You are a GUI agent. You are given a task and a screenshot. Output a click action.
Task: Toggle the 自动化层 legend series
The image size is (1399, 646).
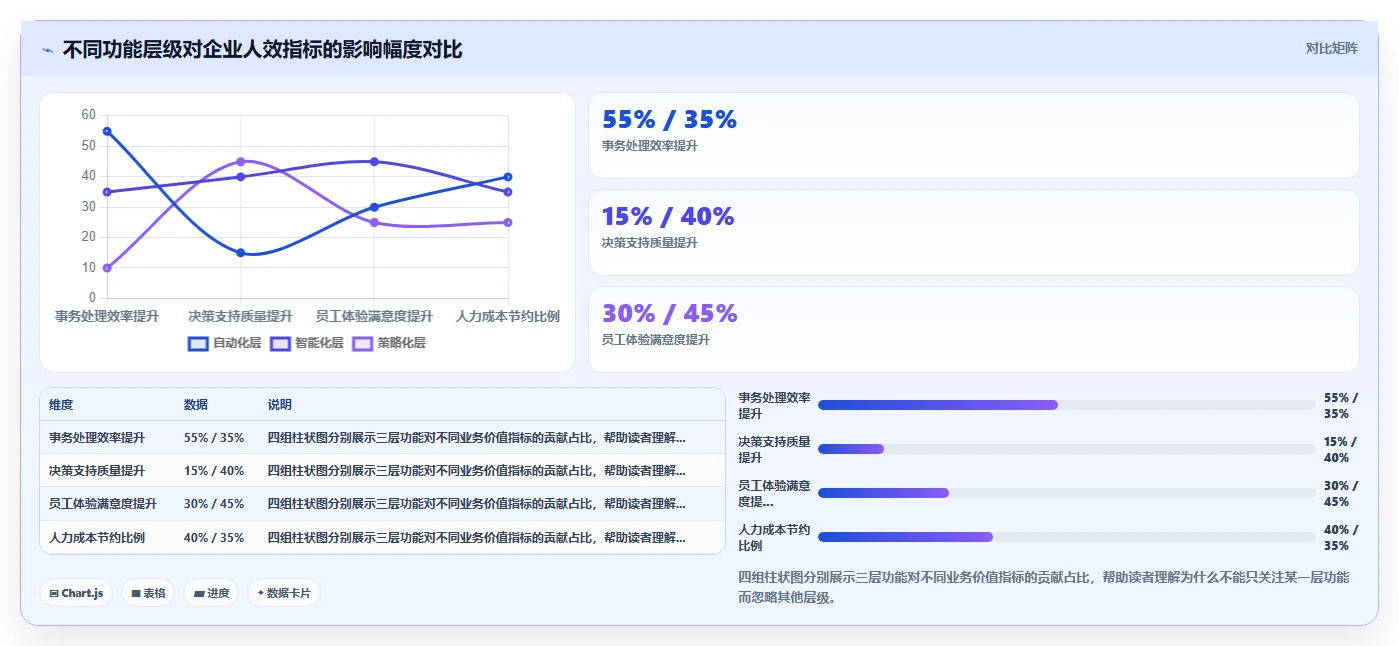tap(225, 343)
